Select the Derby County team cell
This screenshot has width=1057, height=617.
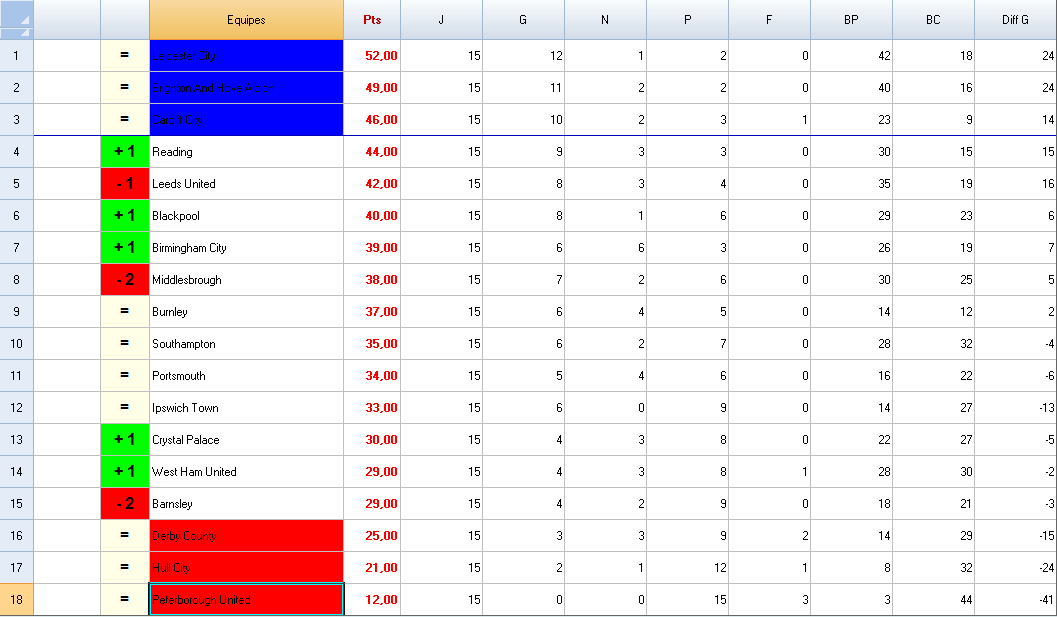coord(246,536)
